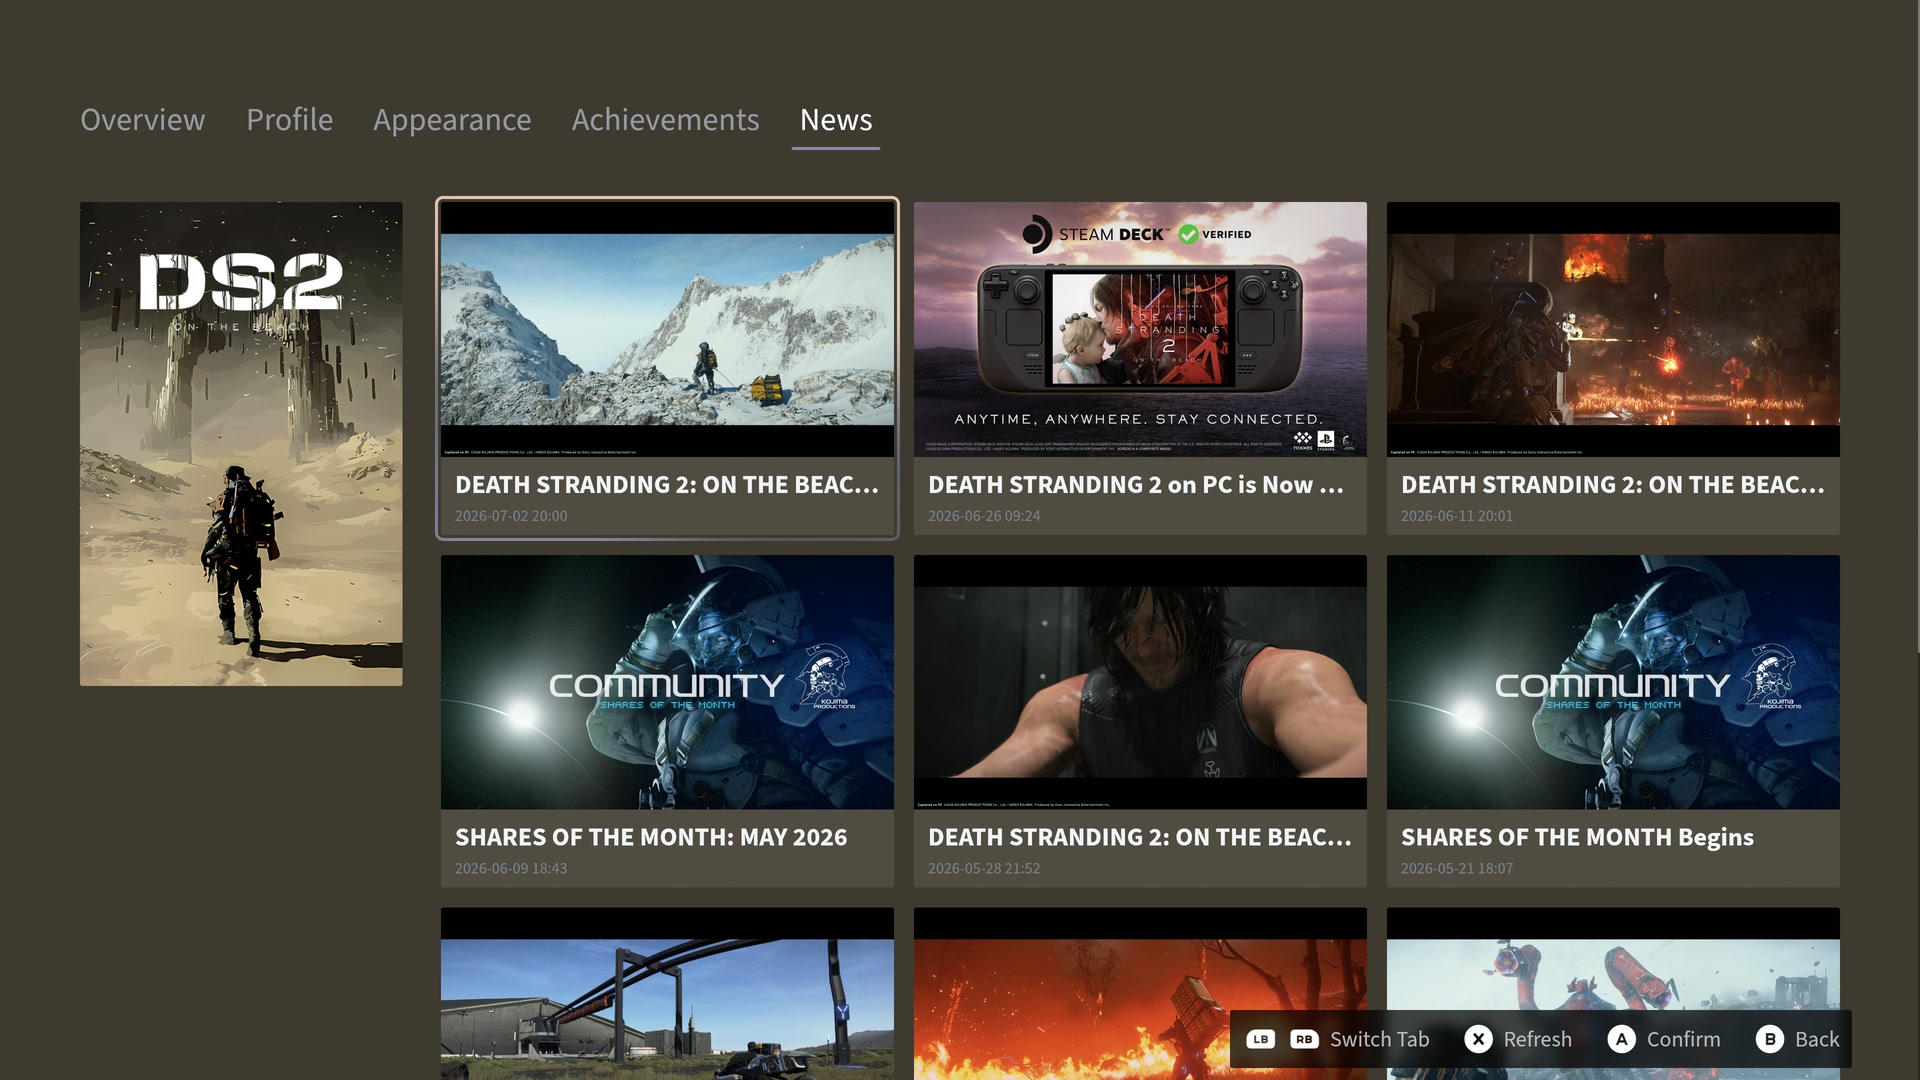Screen dimensions: 1920x1080
Task: Open the monorail facility news thumbnail
Action: (667, 993)
